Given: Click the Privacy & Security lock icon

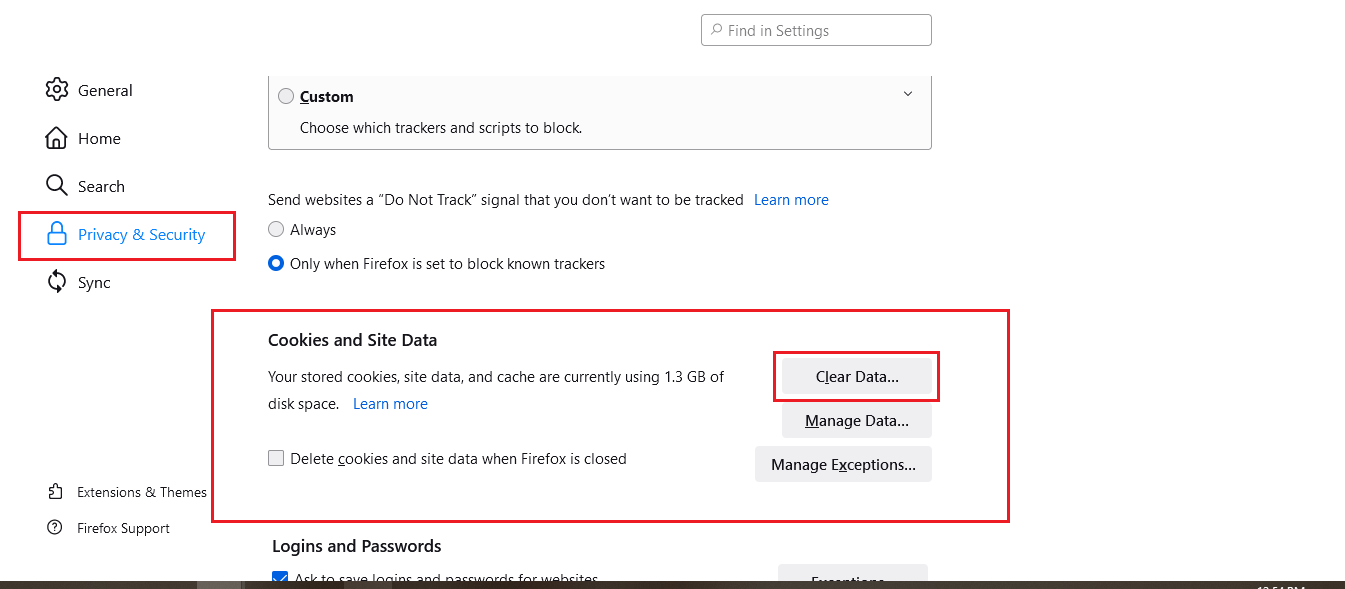Looking at the screenshot, I should (x=58, y=234).
